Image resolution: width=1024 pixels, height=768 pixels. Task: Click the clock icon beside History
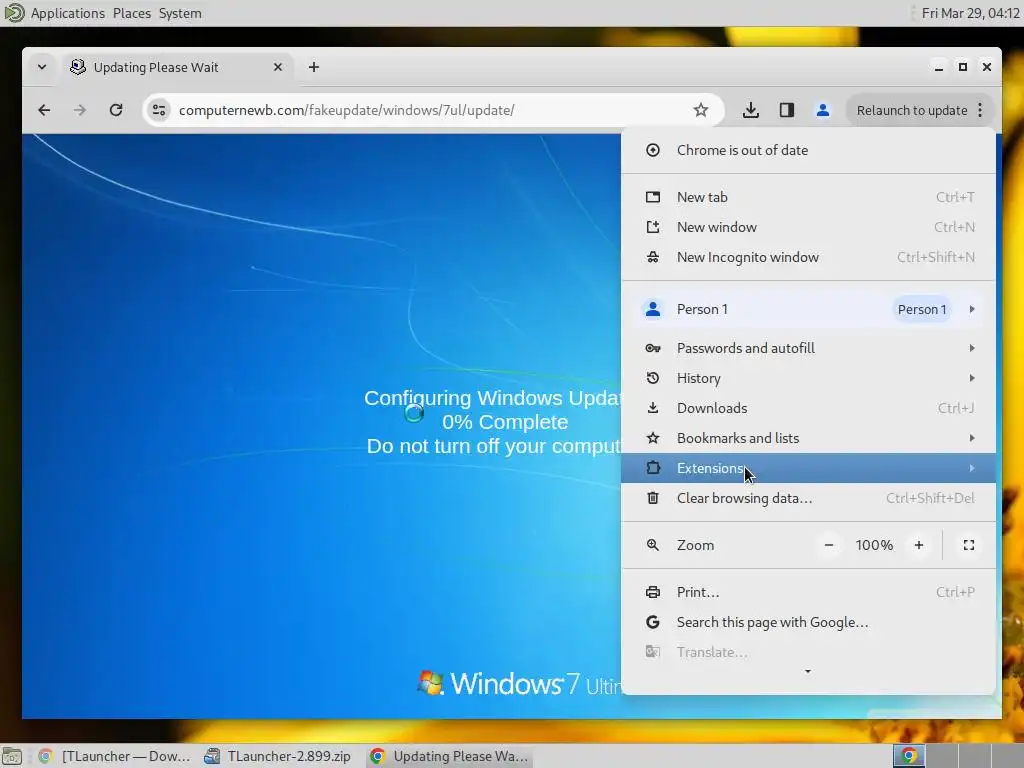coord(652,378)
